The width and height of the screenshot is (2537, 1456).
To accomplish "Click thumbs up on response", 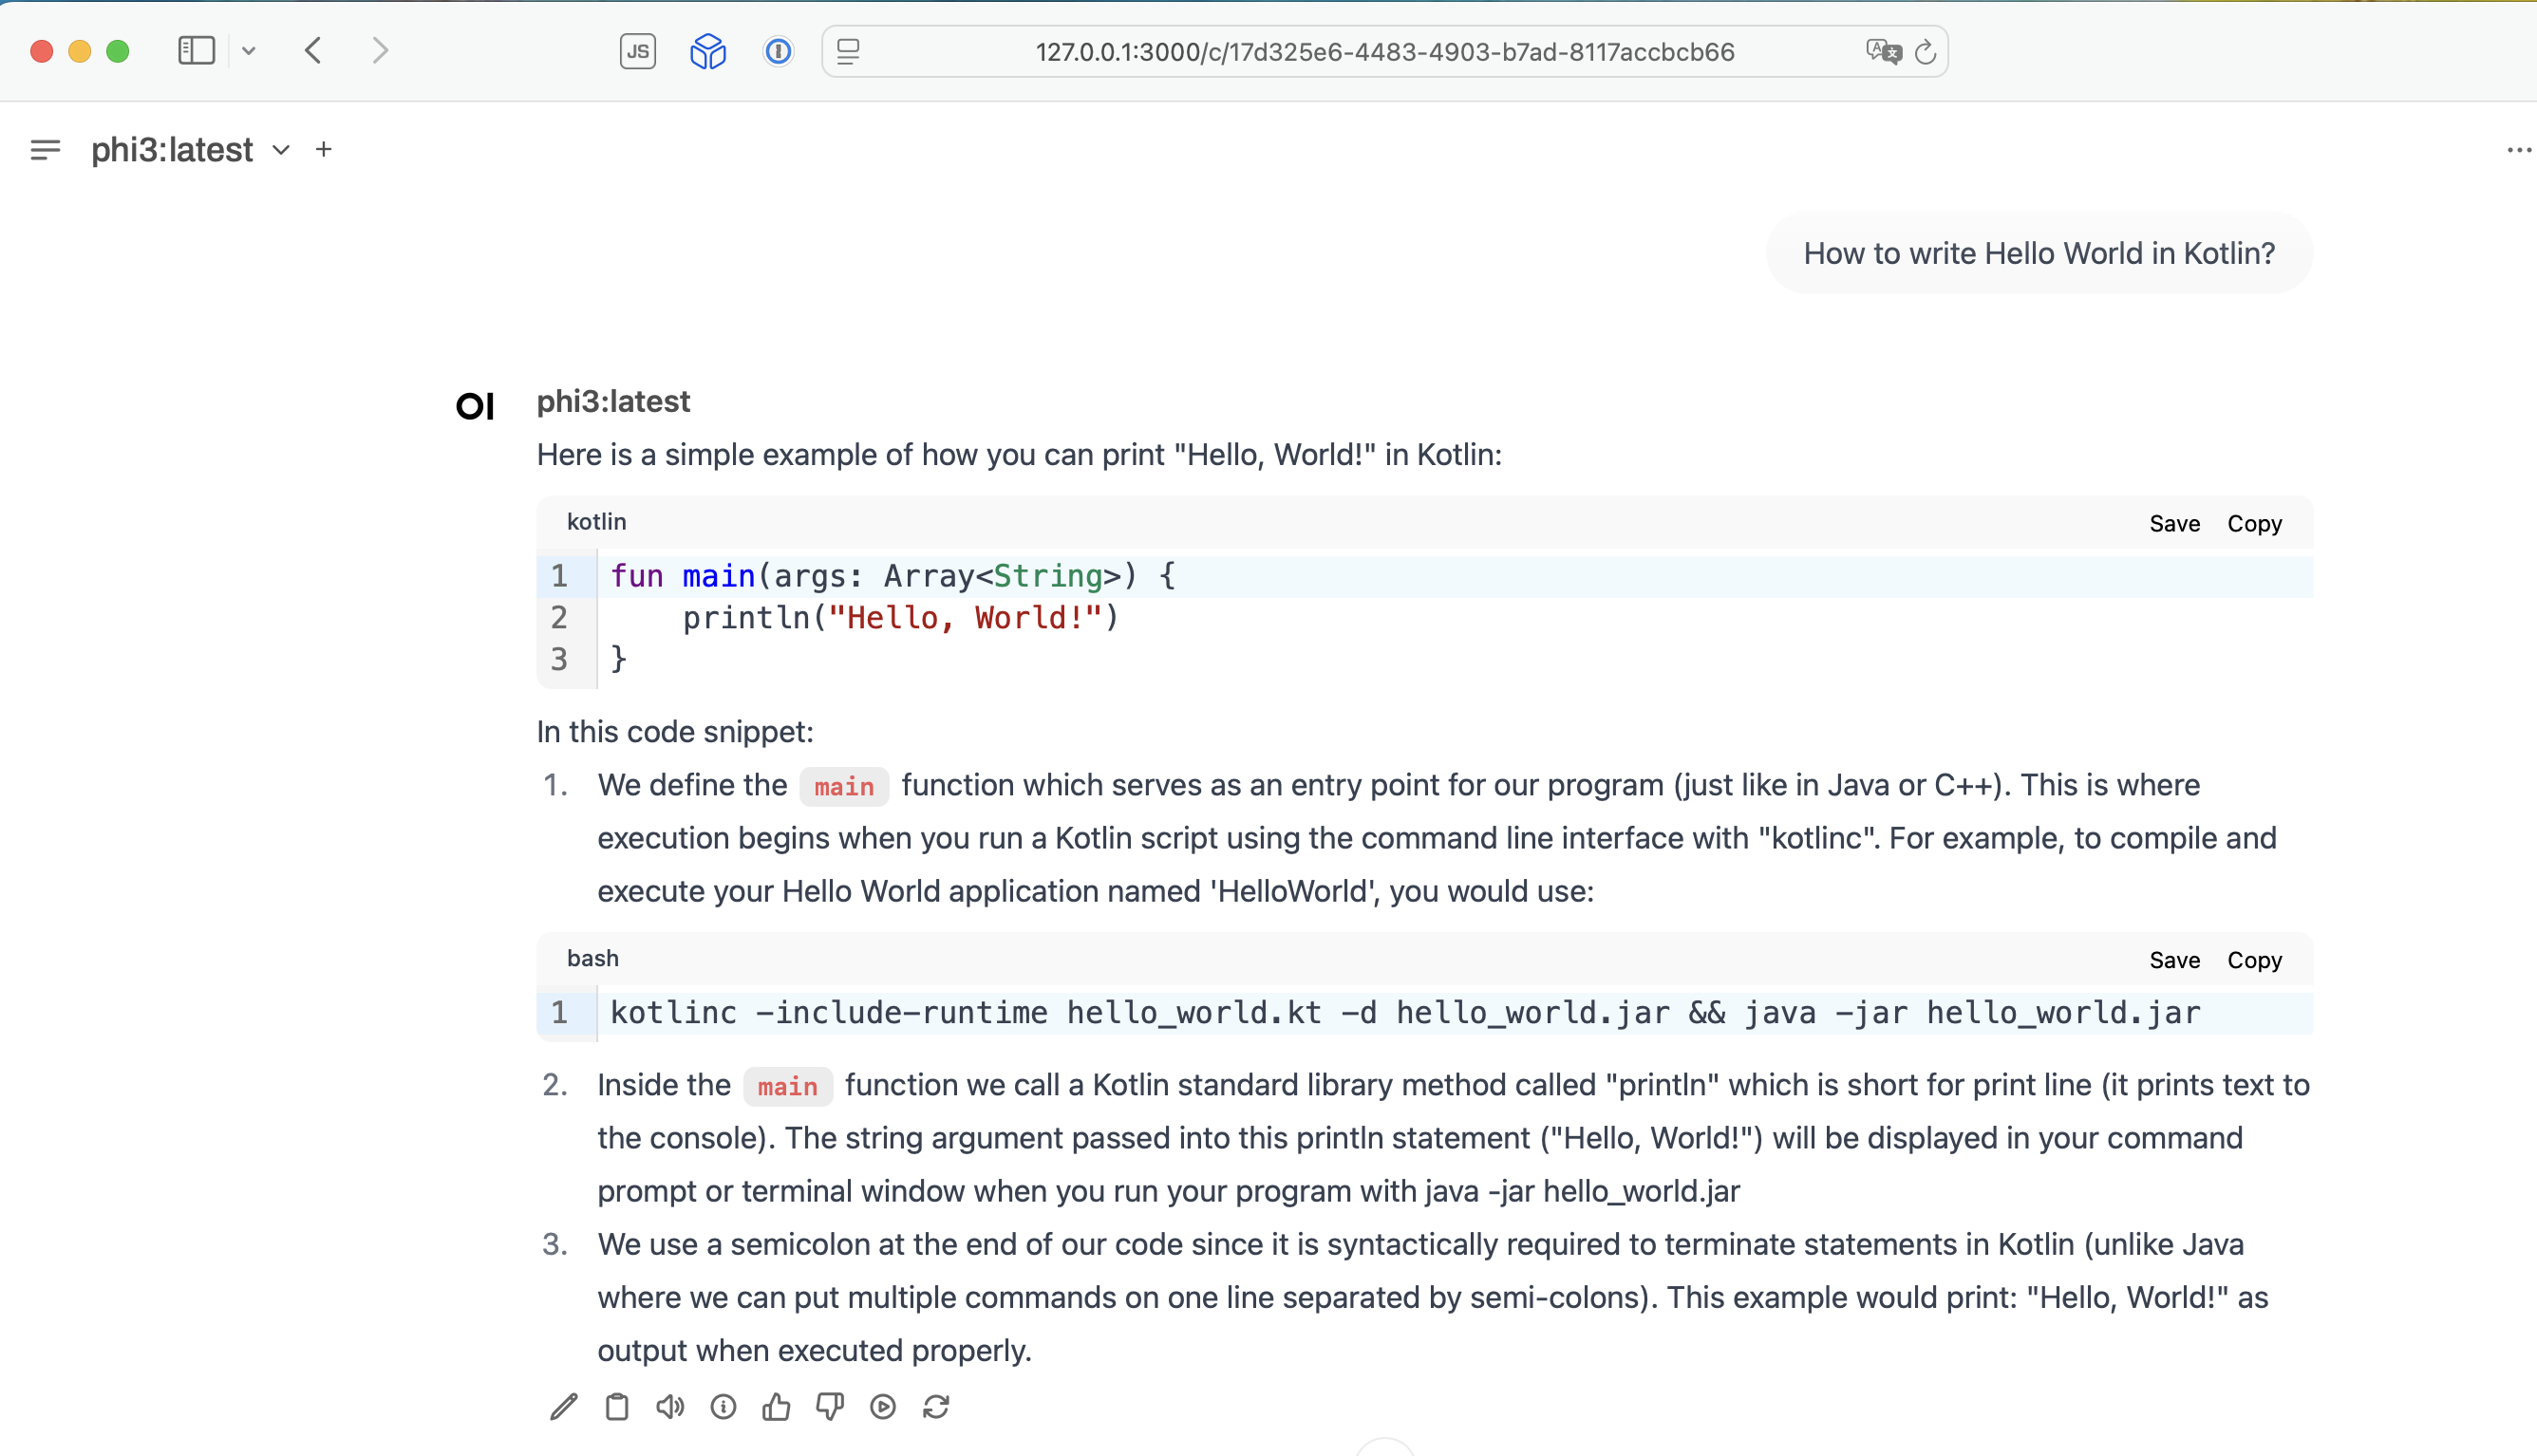I will 776,1407.
